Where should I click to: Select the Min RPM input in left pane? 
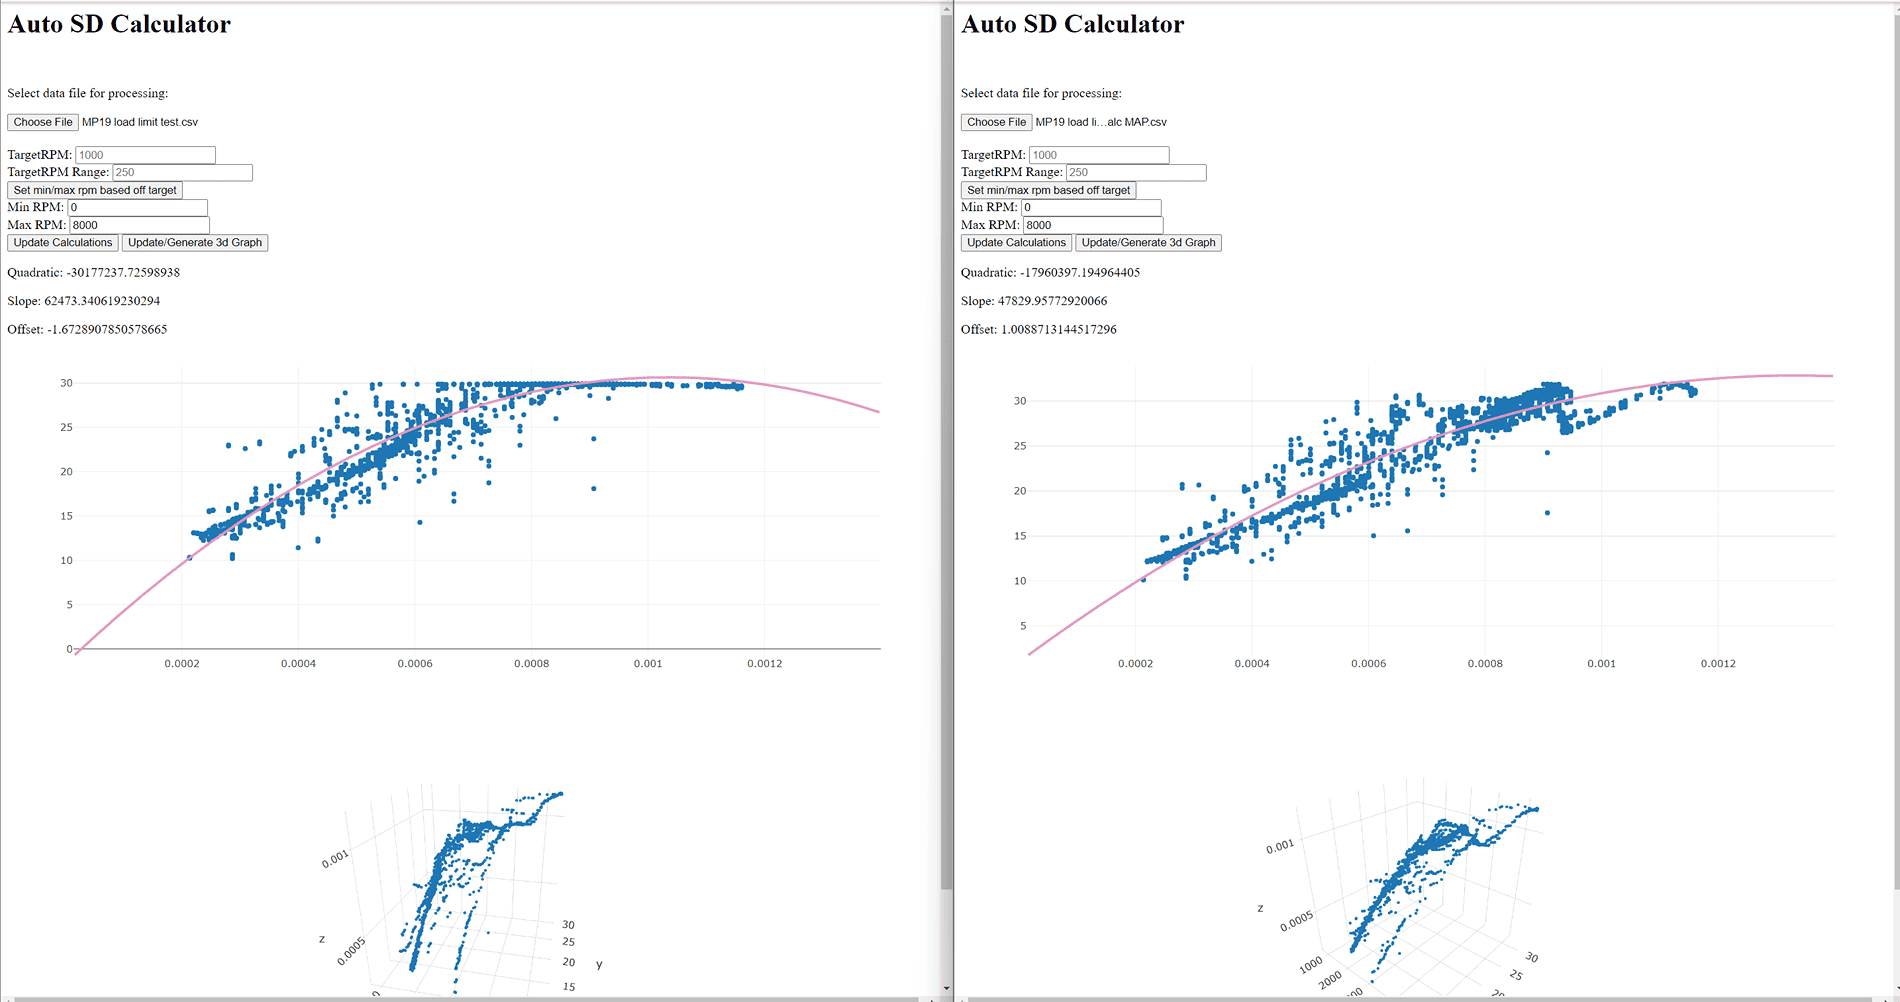(x=137, y=207)
